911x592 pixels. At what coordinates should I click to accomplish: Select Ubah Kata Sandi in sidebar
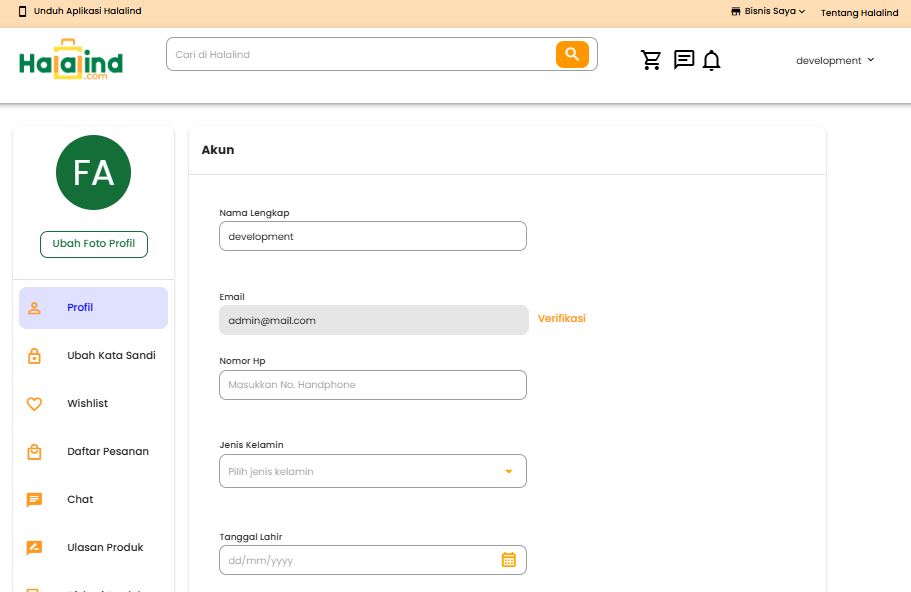[x=111, y=356]
